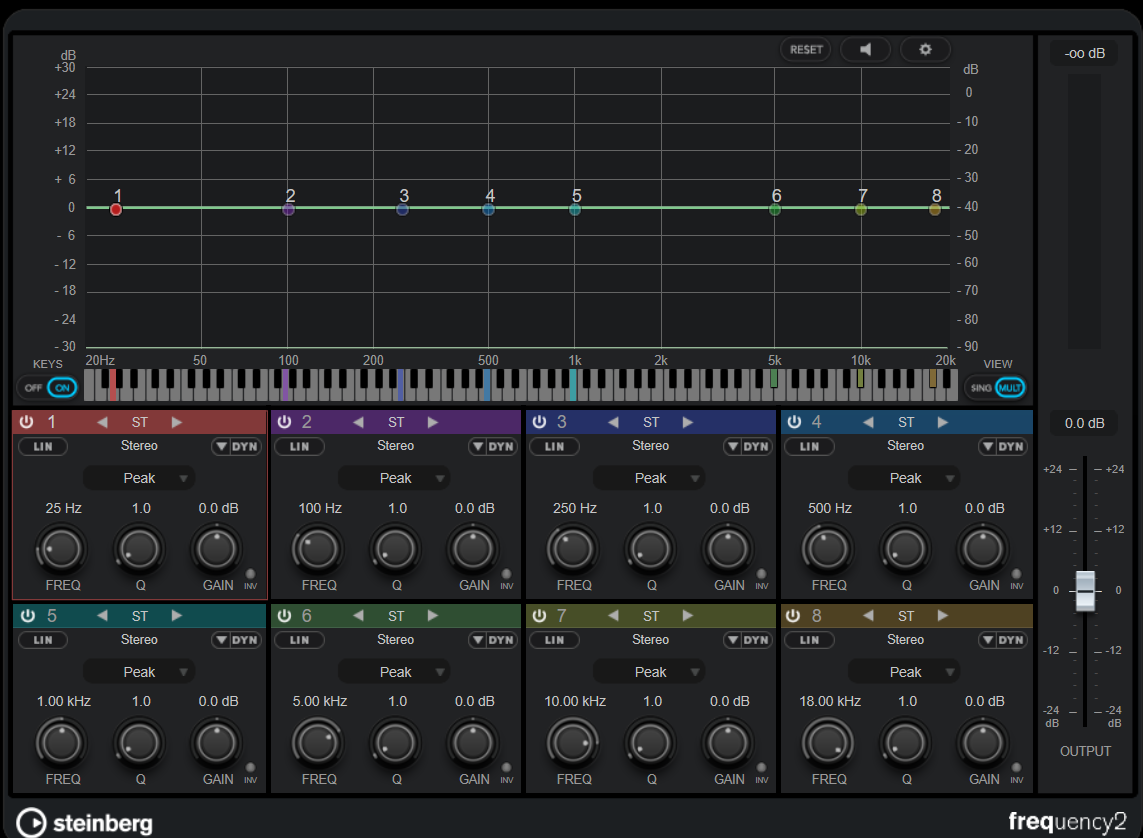Image resolution: width=1143 pixels, height=838 pixels.
Task: Open the gear settings icon
Action: click(925, 50)
